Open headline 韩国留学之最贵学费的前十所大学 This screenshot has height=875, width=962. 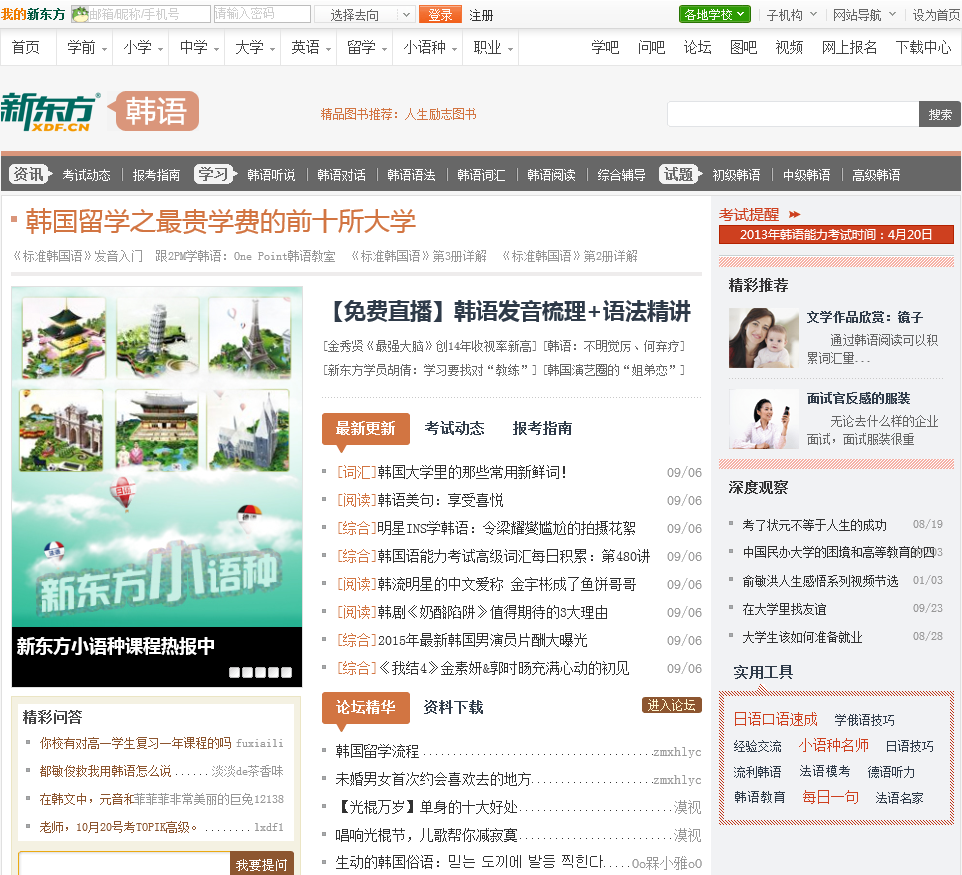coord(220,222)
